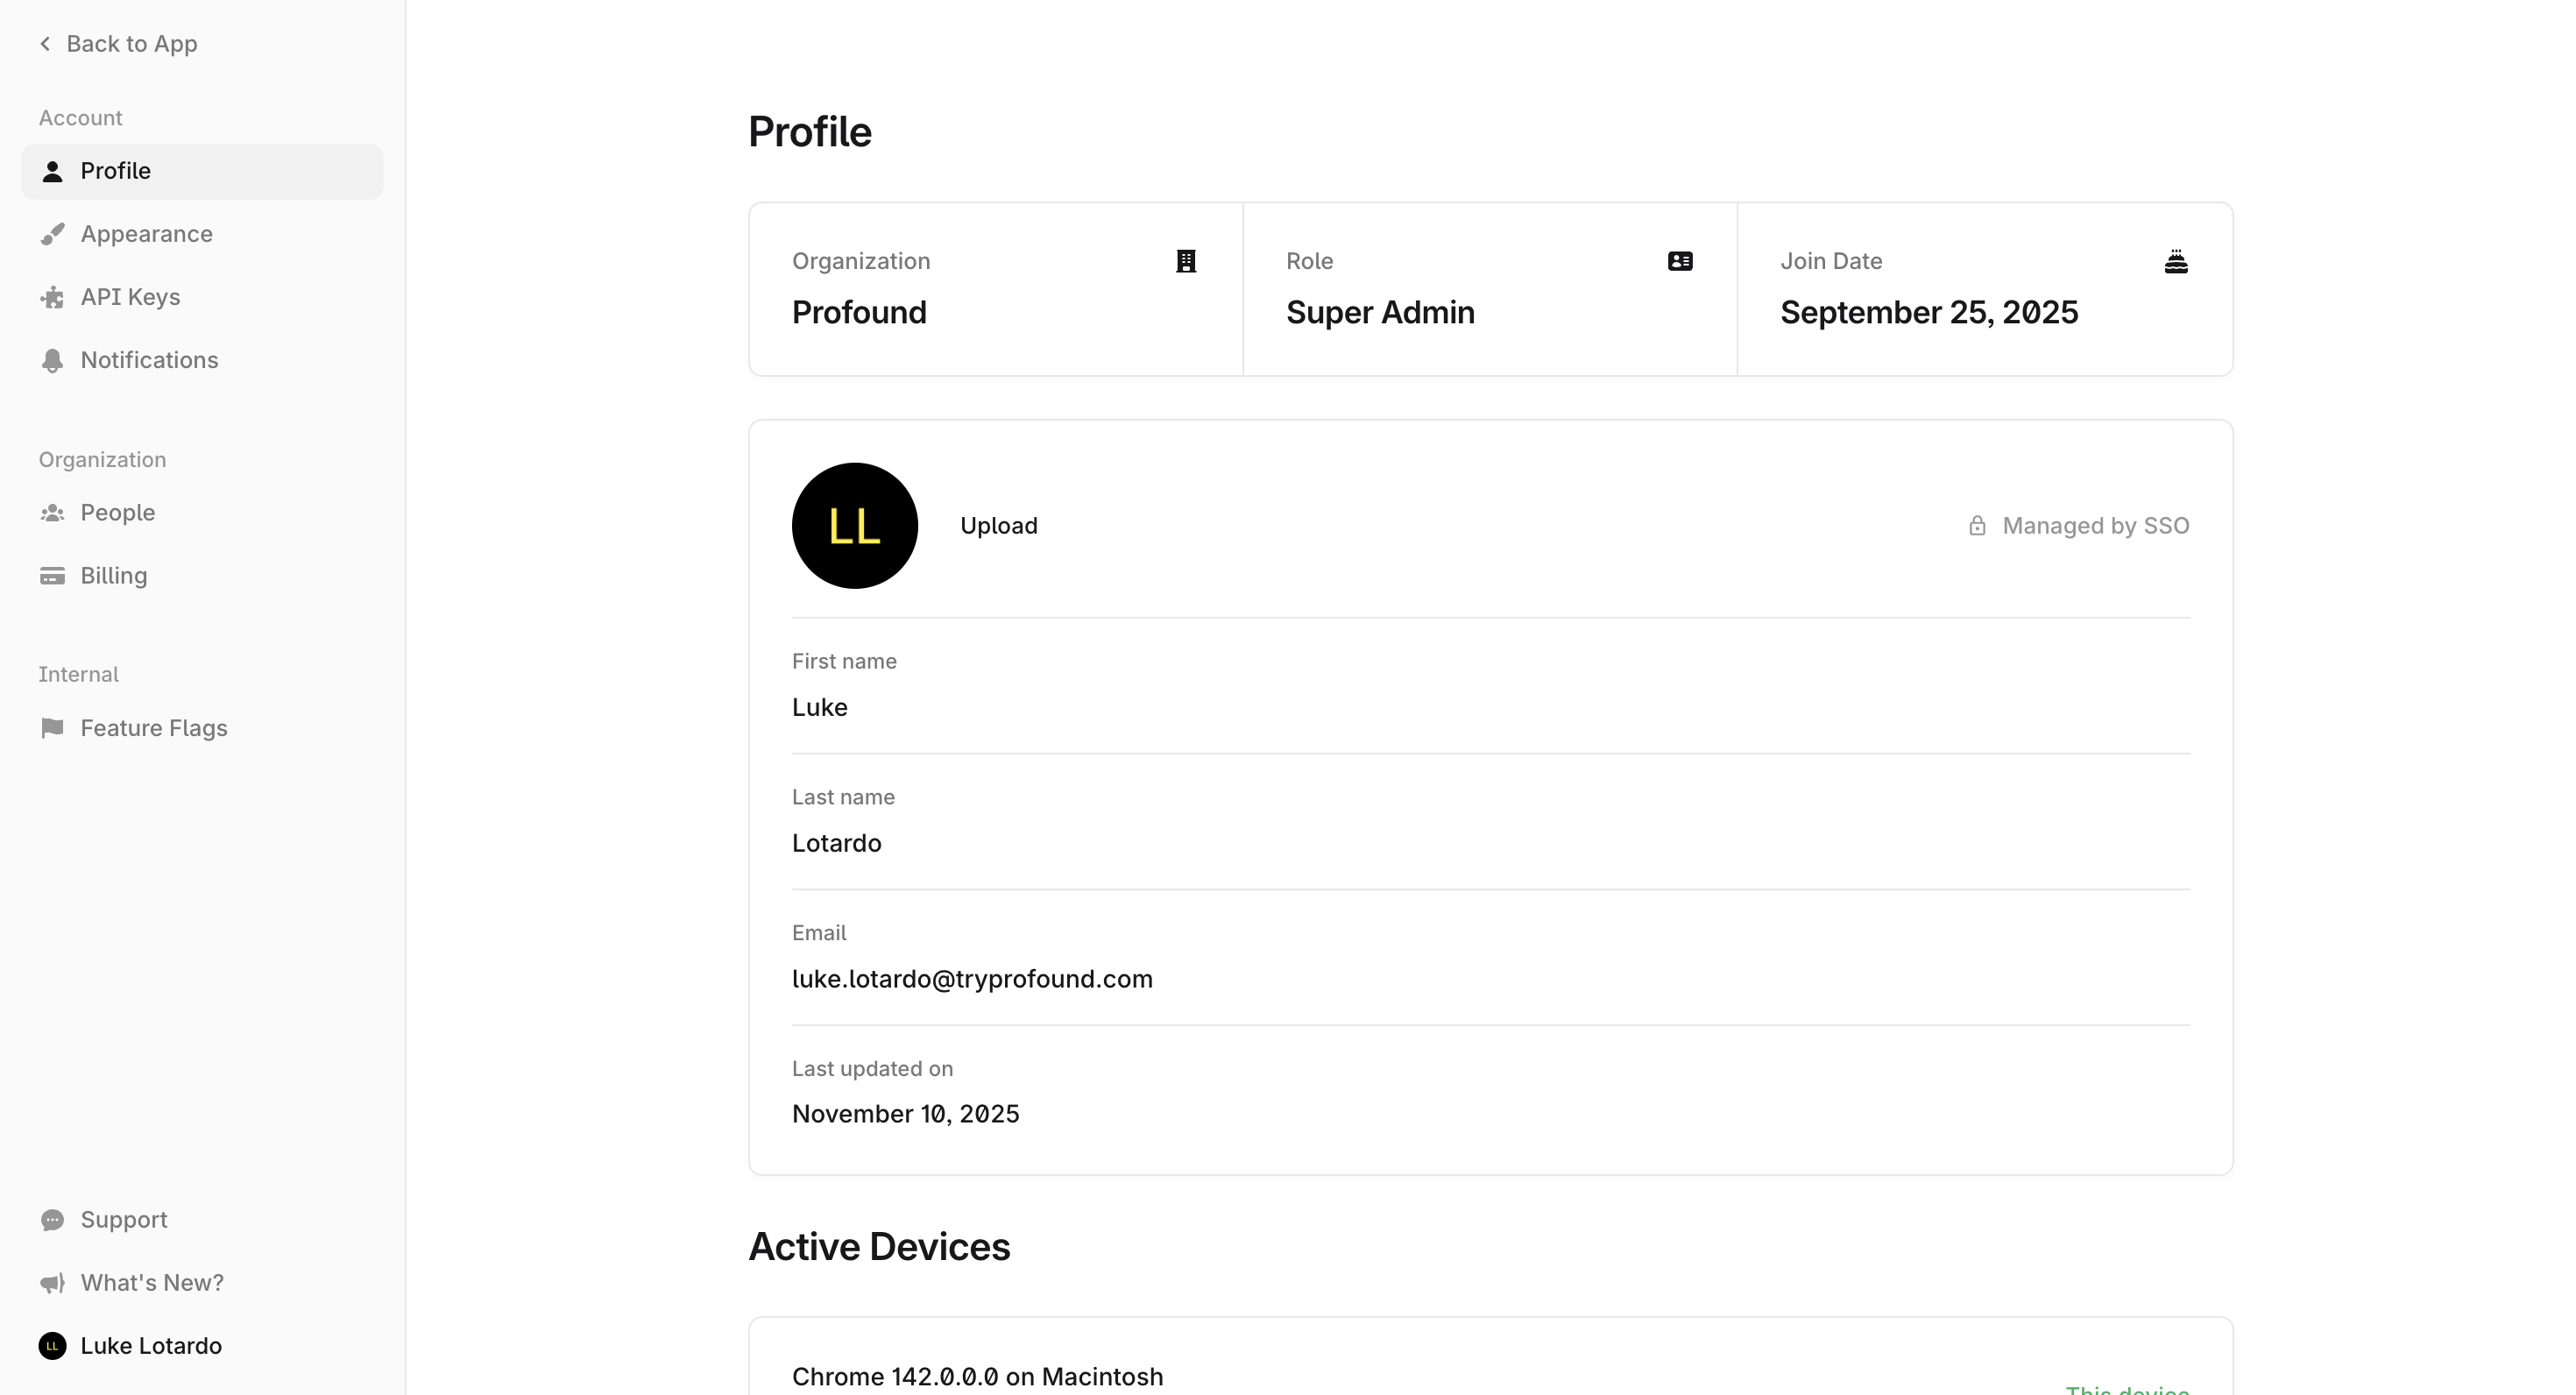
Task: Click the Last updated on label
Action: tap(872, 1069)
